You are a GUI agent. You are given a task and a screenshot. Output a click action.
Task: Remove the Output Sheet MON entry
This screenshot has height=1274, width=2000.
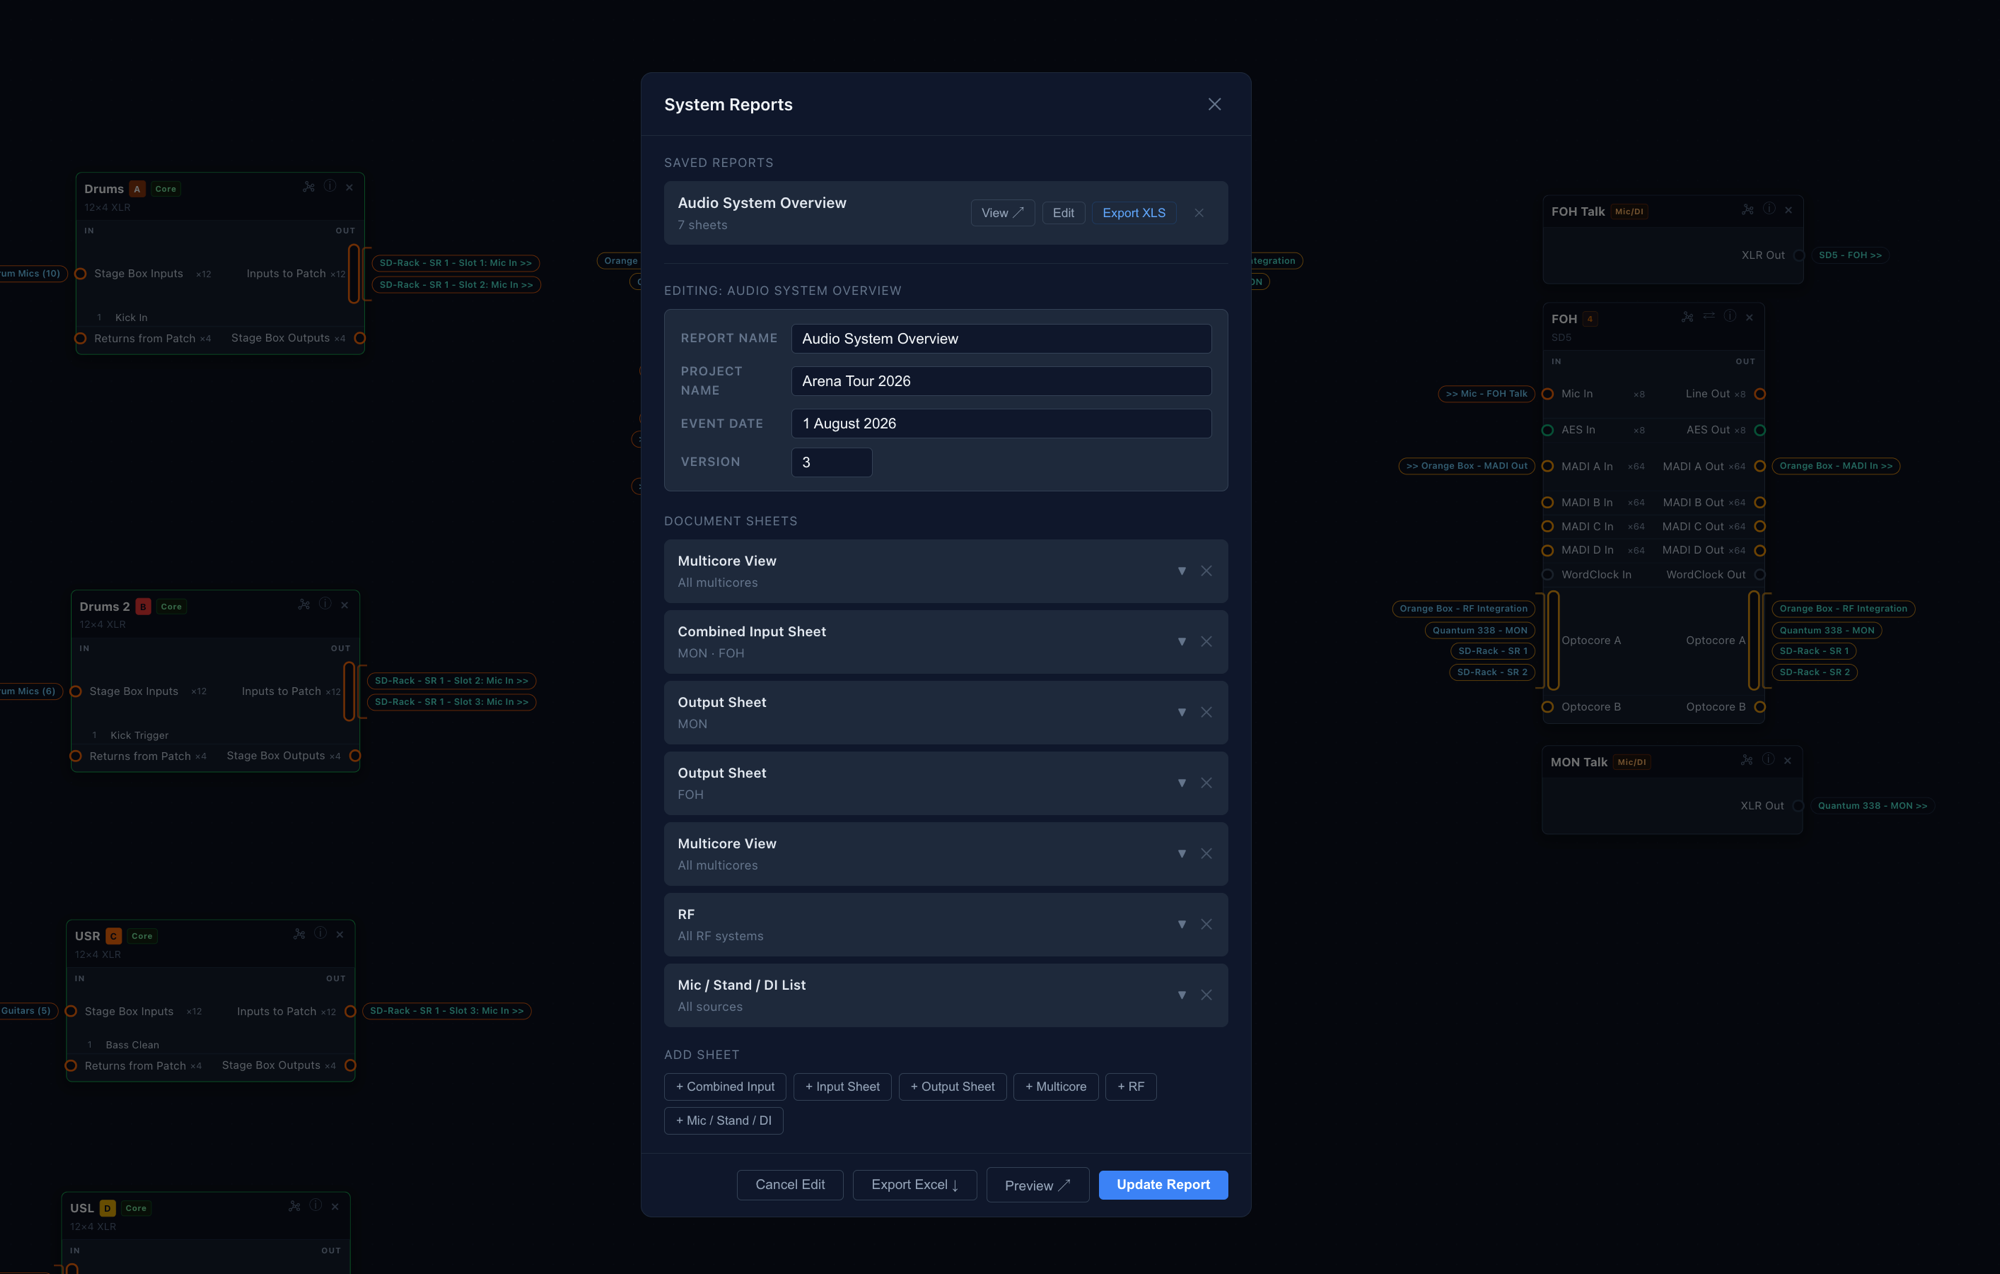[1206, 713]
